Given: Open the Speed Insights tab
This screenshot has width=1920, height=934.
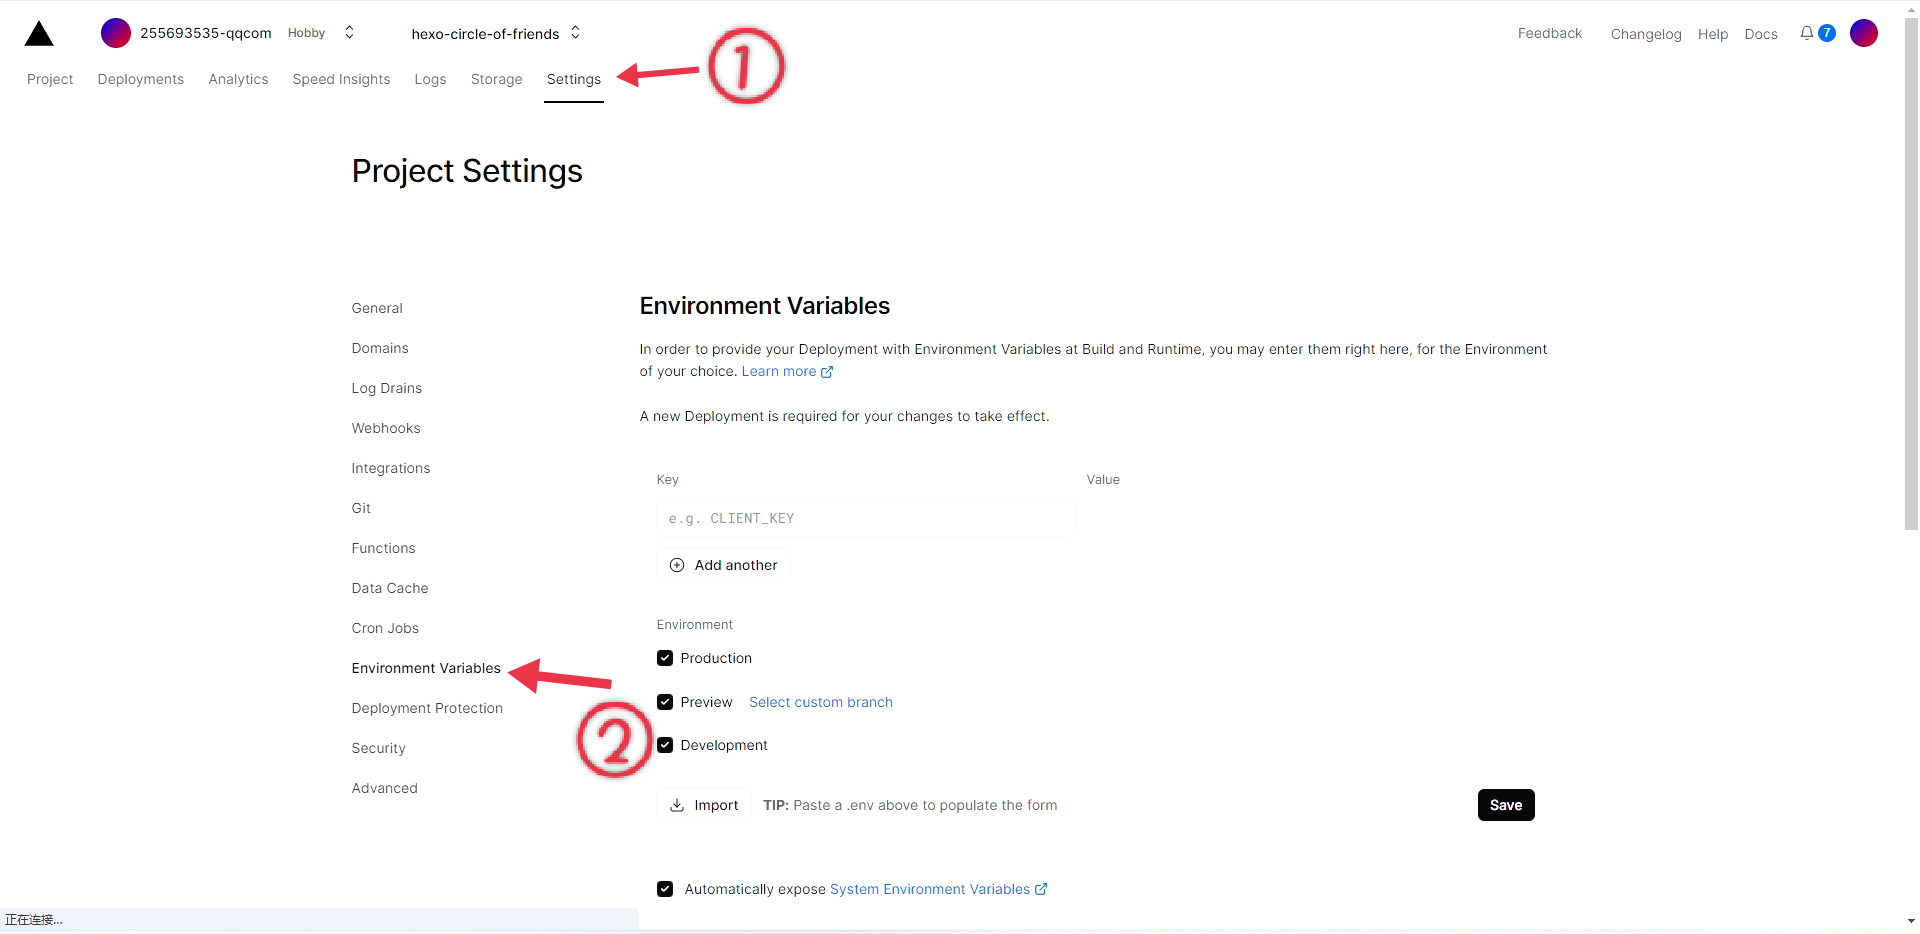Looking at the screenshot, I should (341, 79).
